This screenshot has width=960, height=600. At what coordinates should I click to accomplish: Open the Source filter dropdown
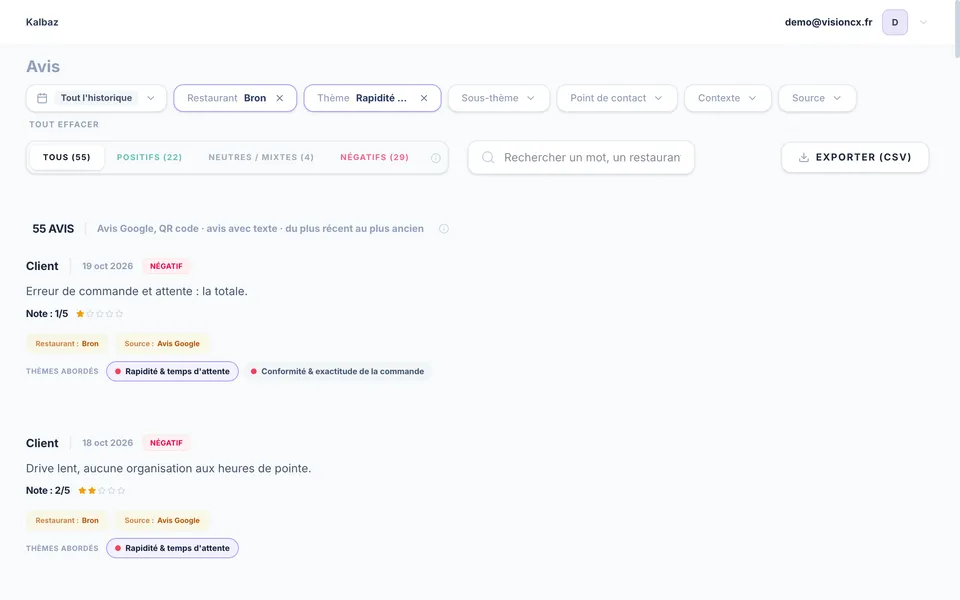[817, 98]
